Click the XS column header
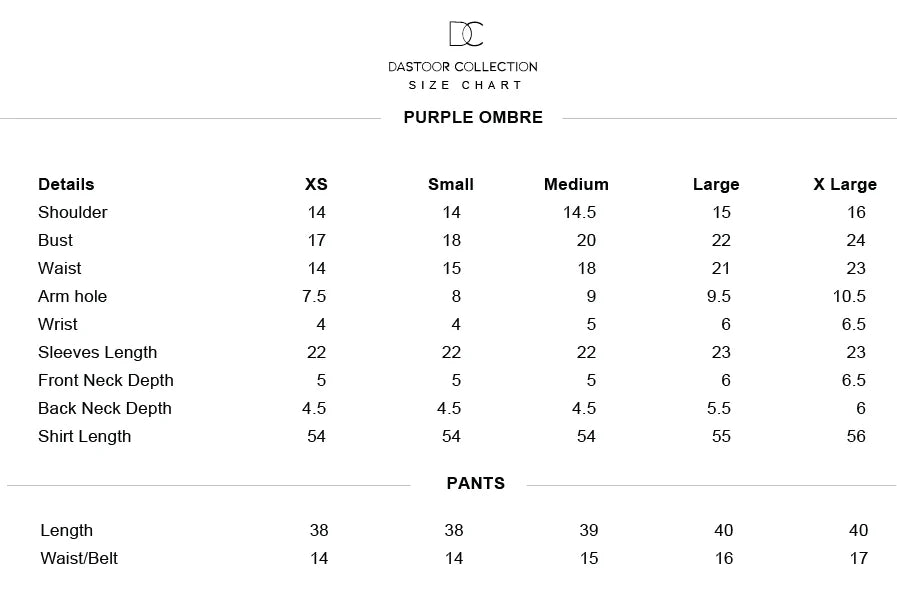 [316, 184]
